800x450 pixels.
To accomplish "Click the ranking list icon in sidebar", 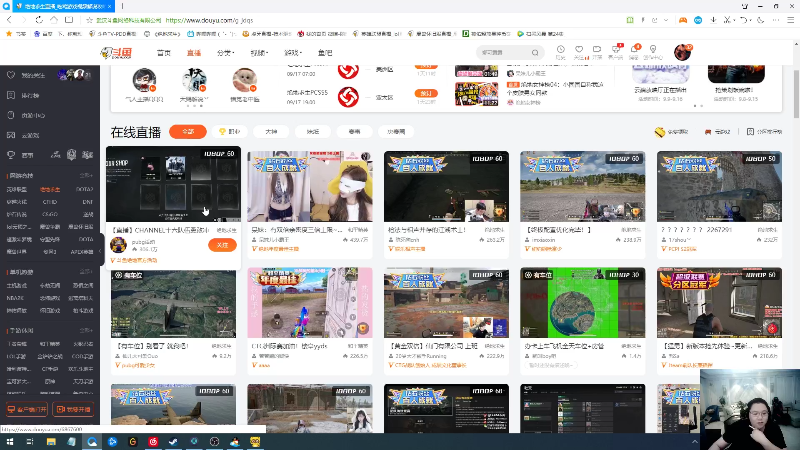I will coord(11,95).
